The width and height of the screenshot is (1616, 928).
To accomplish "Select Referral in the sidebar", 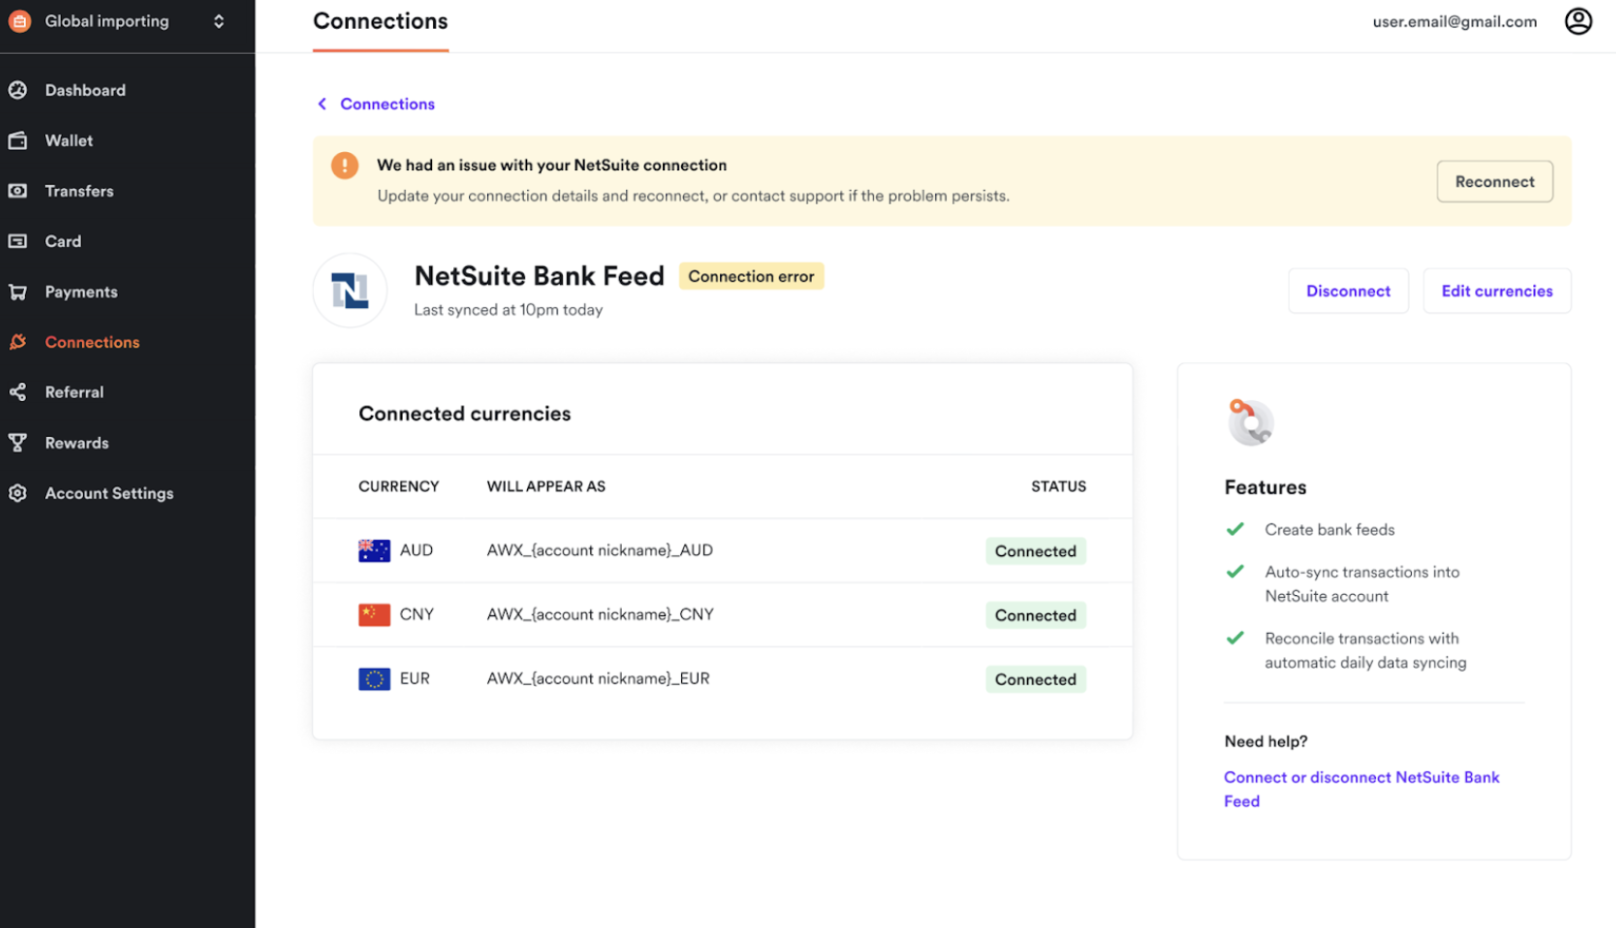I will pyautogui.click(x=74, y=392).
